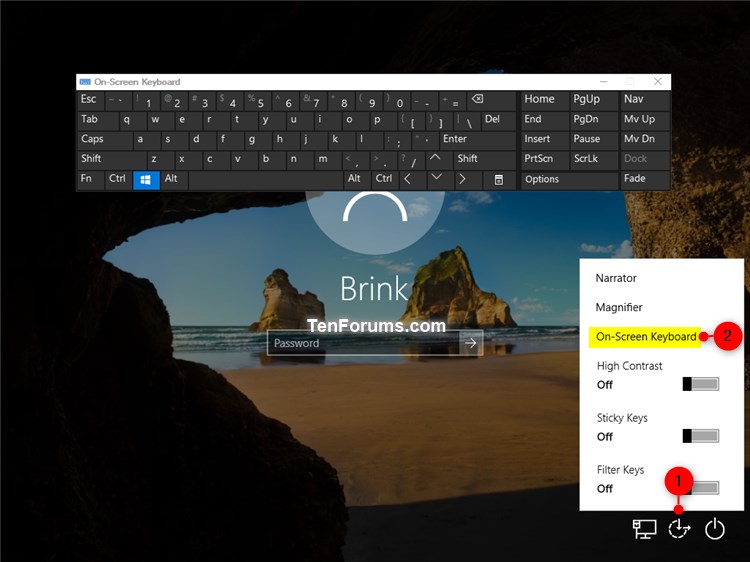The height and width of the screenshot is (562, 750).
Task: Select On-Screen Keyboard menu entry
Action: point(646,337)
